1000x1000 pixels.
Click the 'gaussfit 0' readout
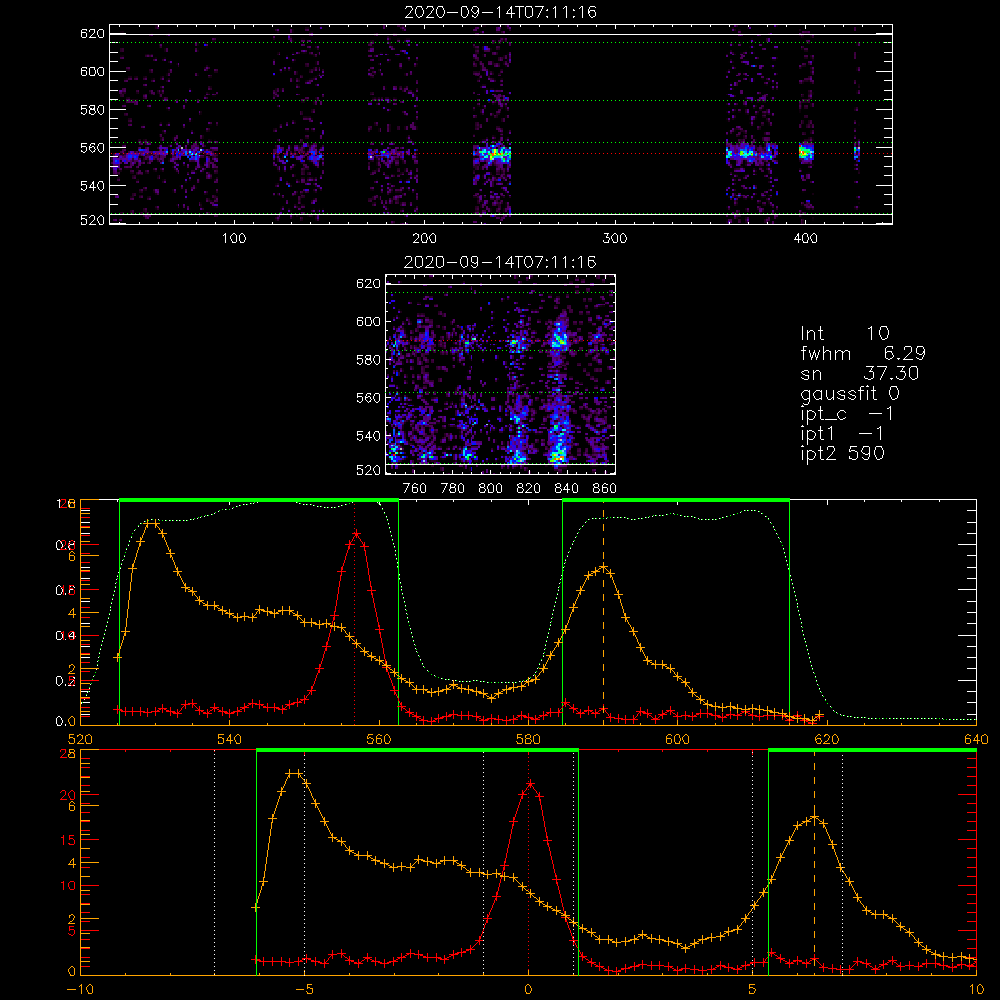coord(850,393)
